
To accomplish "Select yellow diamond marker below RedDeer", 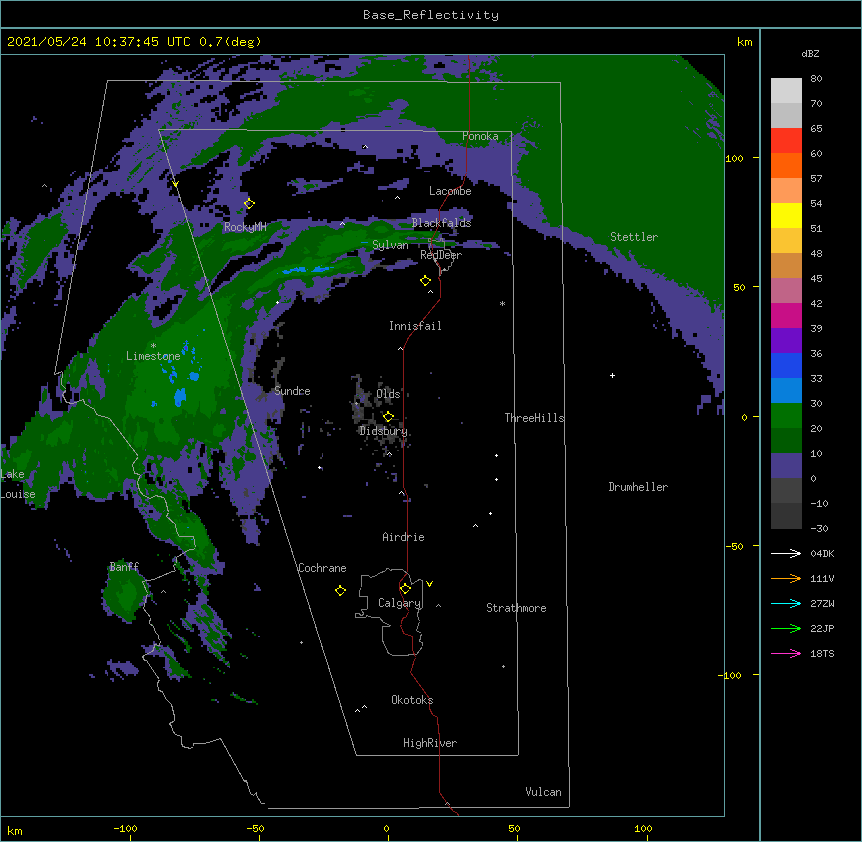I will click(425, 281).
